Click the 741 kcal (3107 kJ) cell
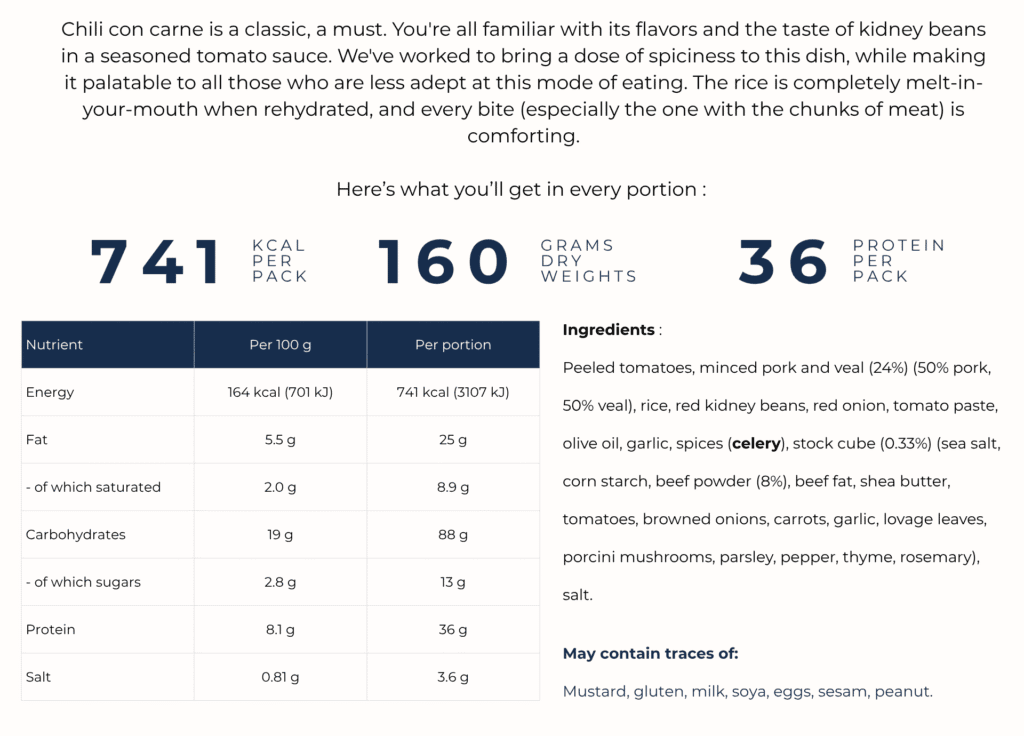Screen dimensions: 1024x736 (453, 392)
